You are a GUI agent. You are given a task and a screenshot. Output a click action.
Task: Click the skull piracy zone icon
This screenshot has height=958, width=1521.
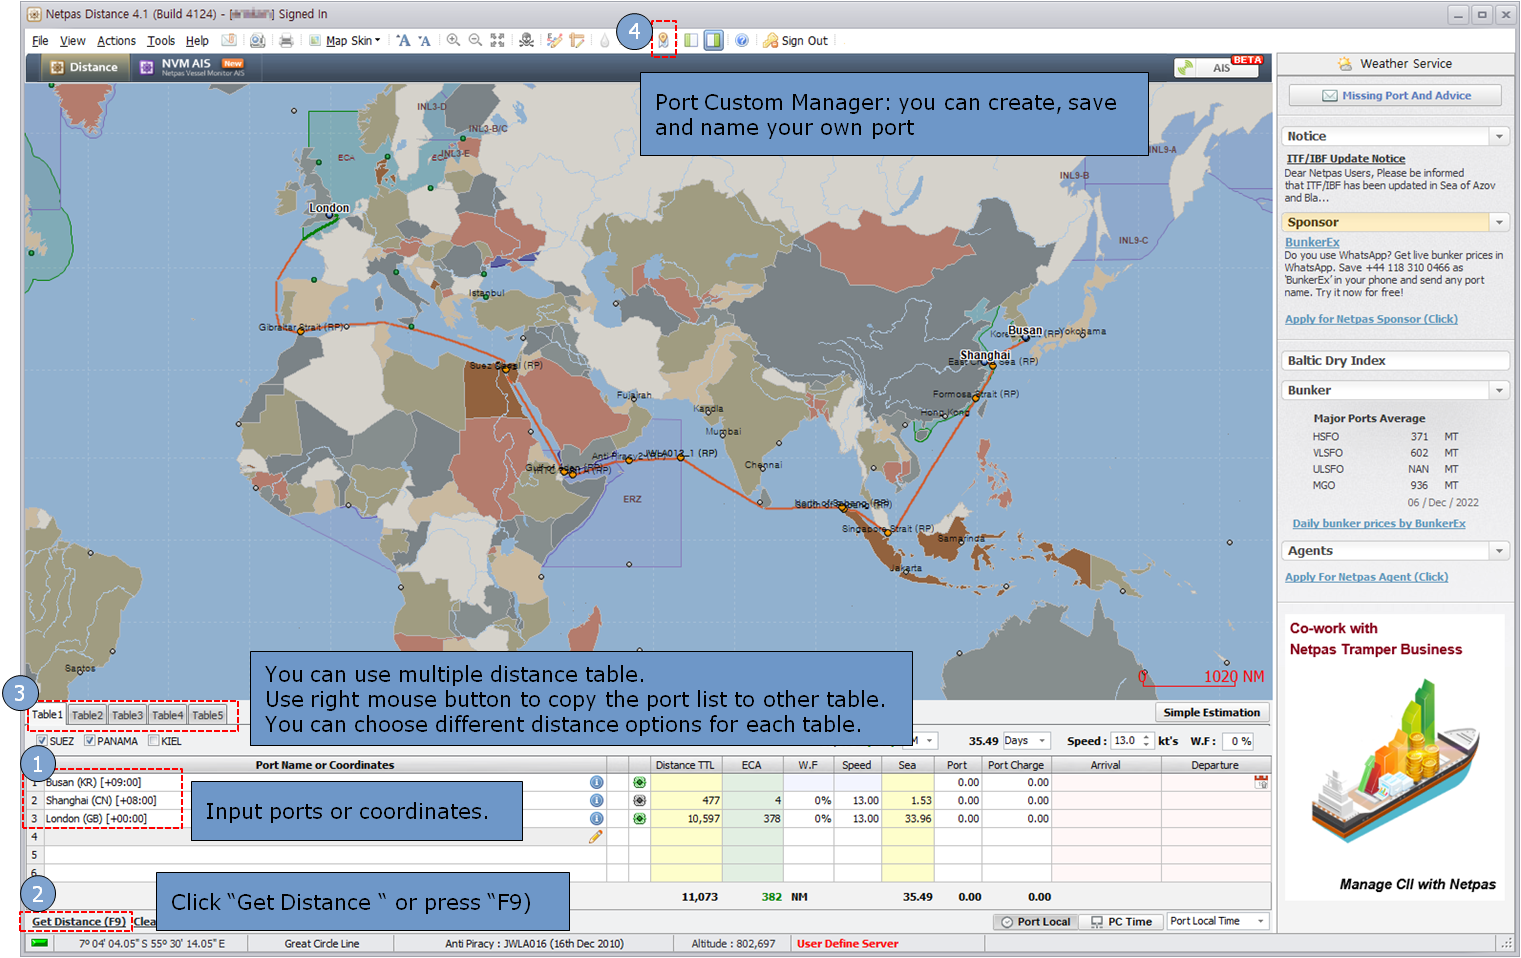(x=526, y=41)
